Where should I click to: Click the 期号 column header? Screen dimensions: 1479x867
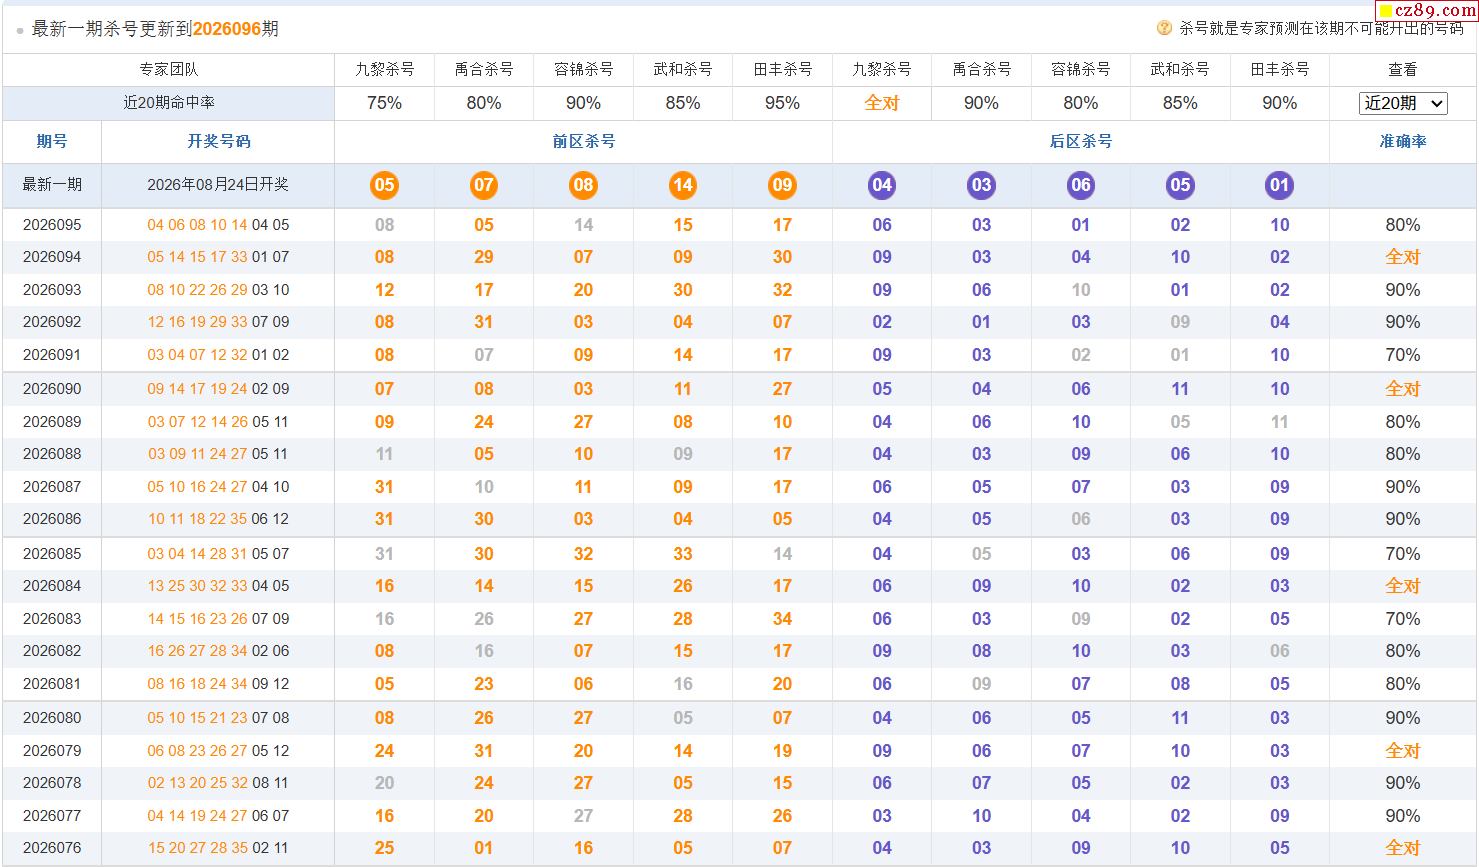(x=52, y=142)
